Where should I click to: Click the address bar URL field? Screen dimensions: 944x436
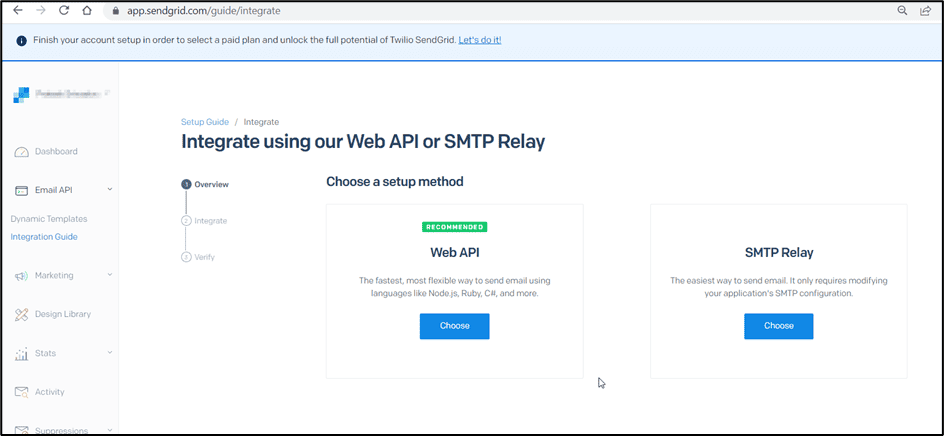[x=494, y=11]
